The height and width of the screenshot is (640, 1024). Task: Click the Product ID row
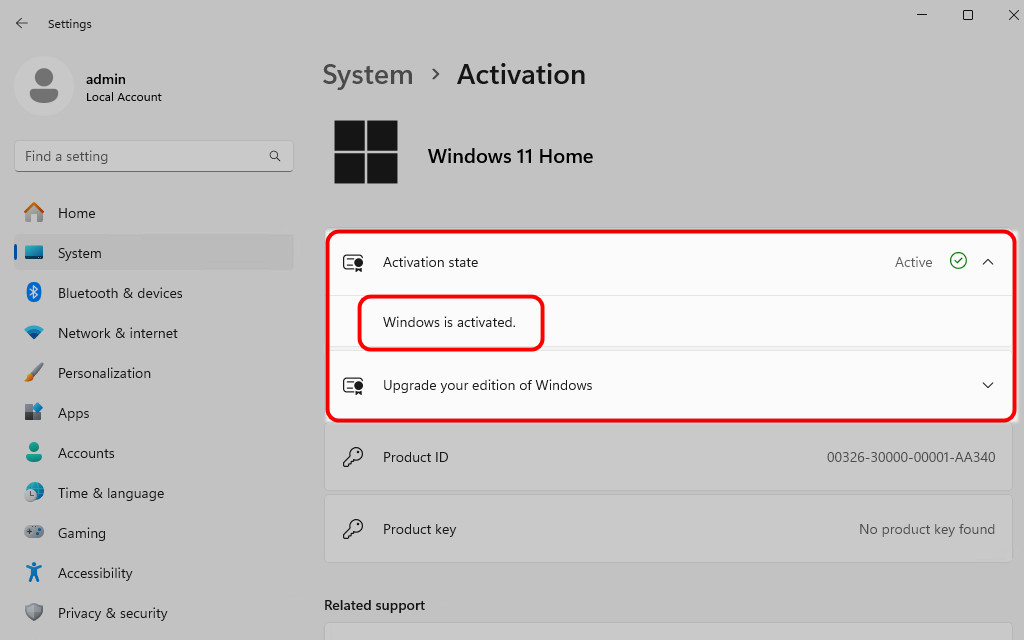pyautogui.click(x=668, y=457)
